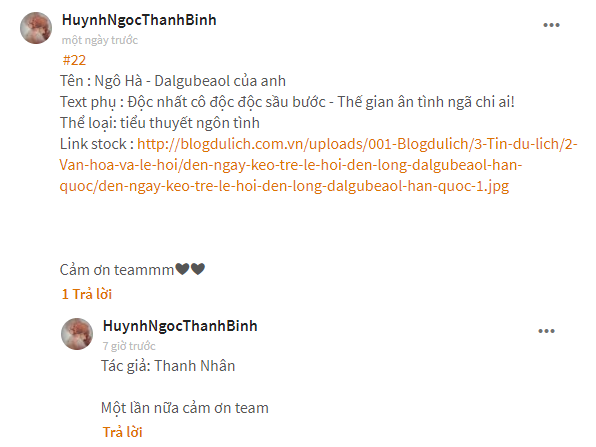Collapse the '1 Trả lời' replies thread
596x447 pixels.
(x=87, y=294)
